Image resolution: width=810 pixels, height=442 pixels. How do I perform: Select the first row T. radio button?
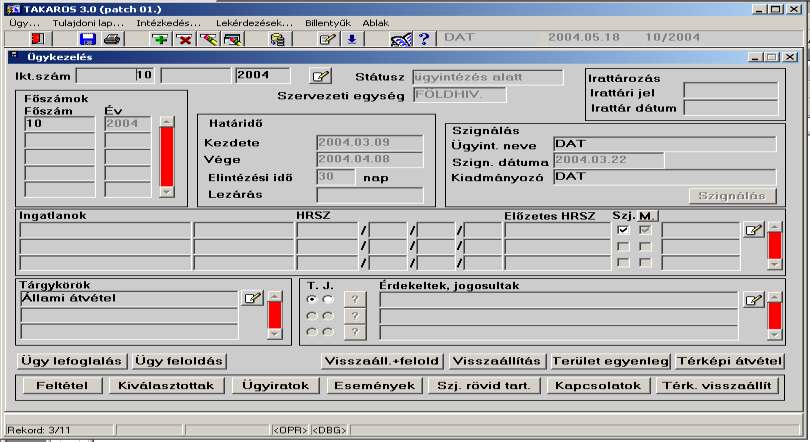point(311,299)
